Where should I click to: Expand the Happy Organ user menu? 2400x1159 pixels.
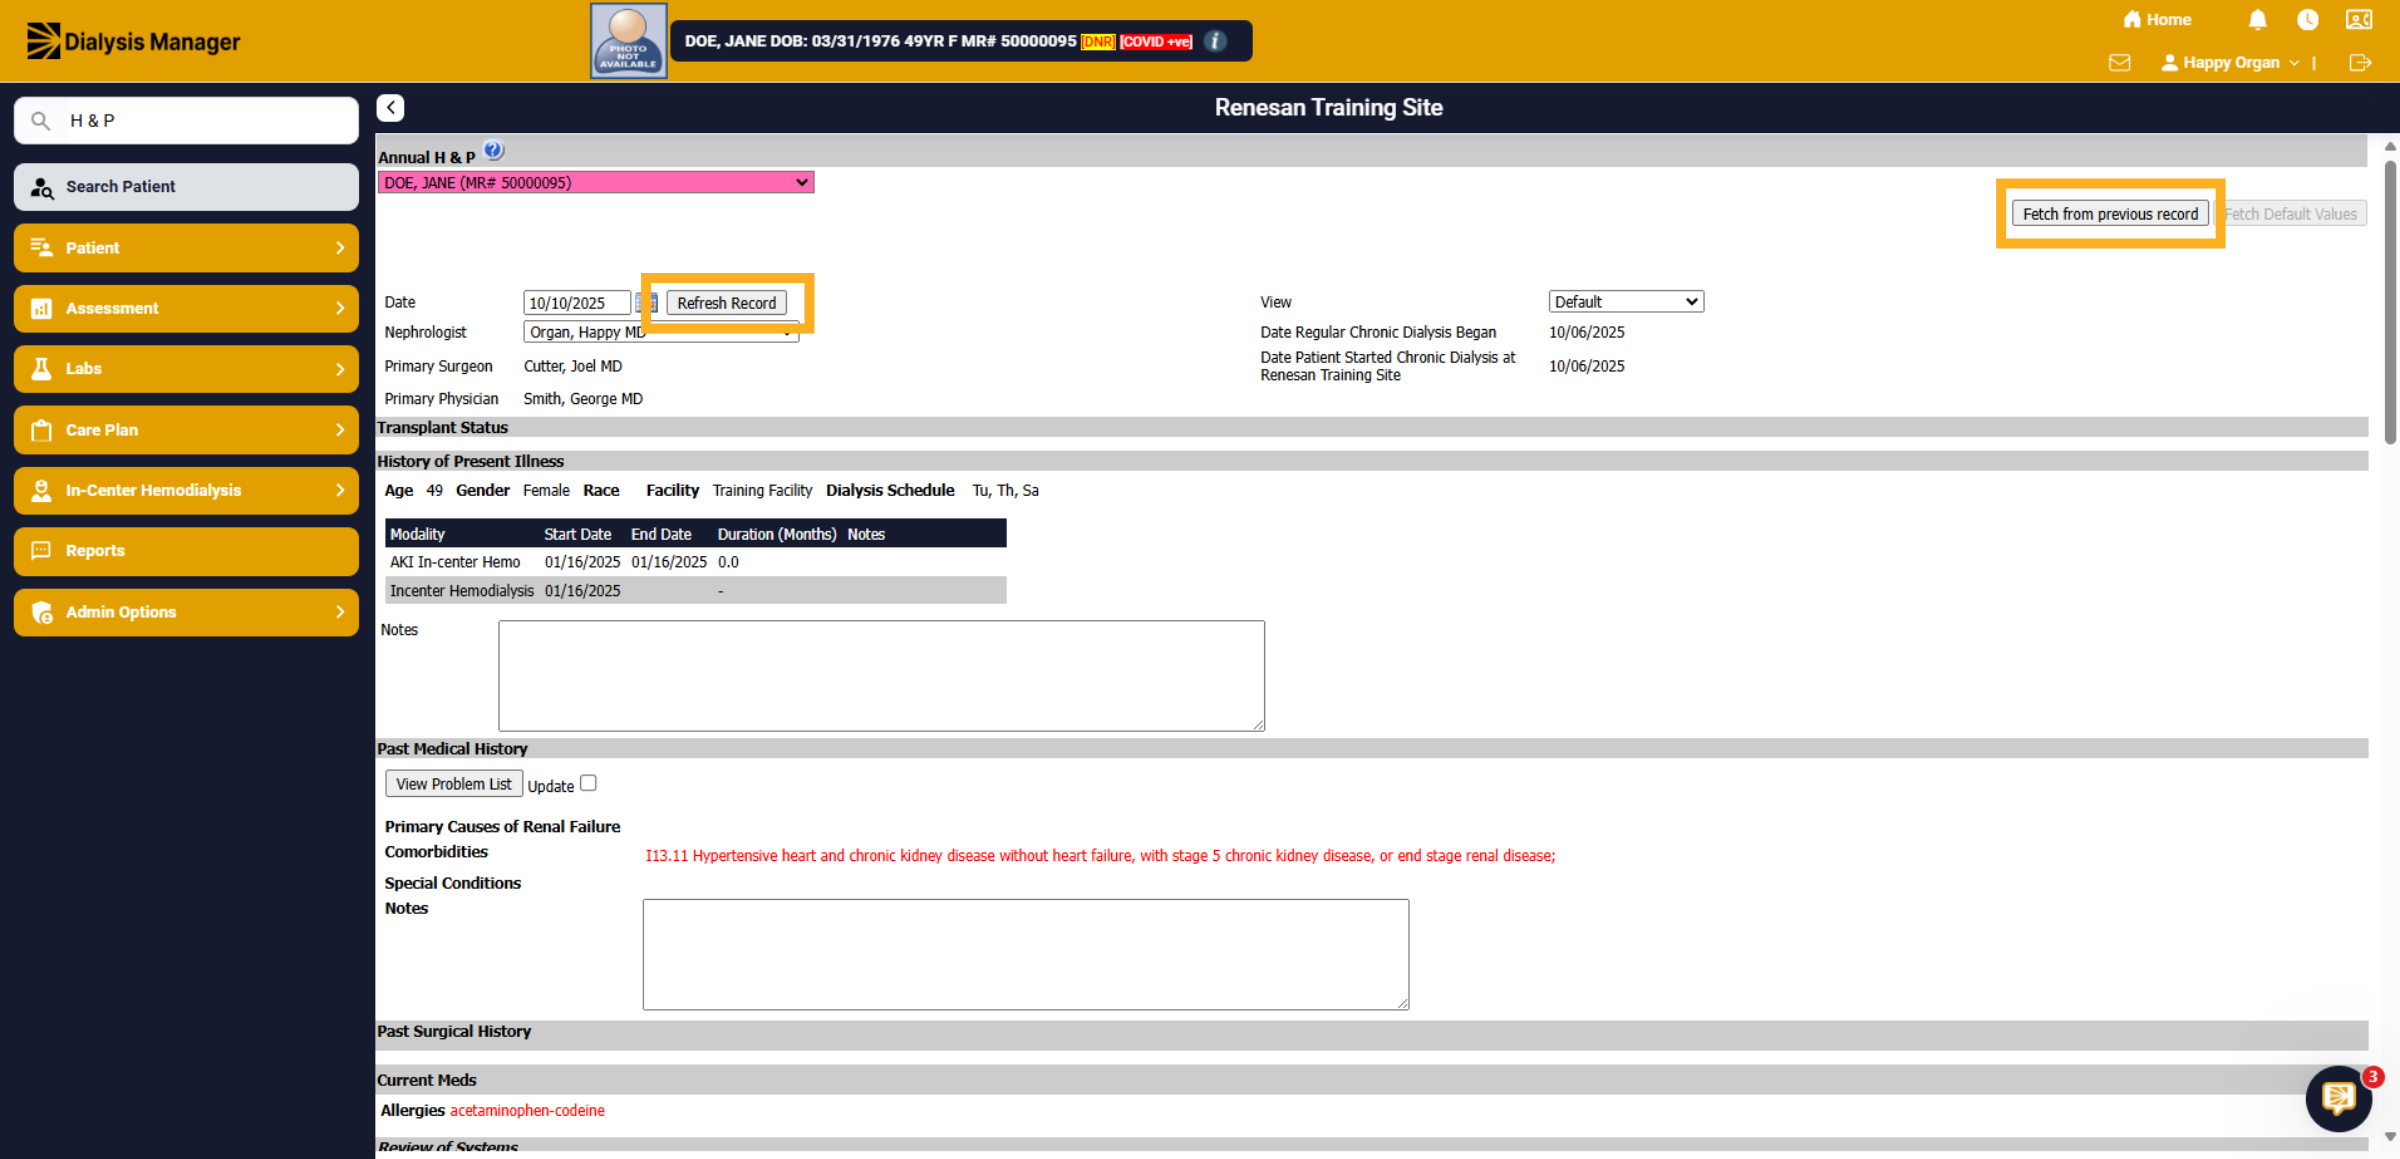(x=2230, y=63)
